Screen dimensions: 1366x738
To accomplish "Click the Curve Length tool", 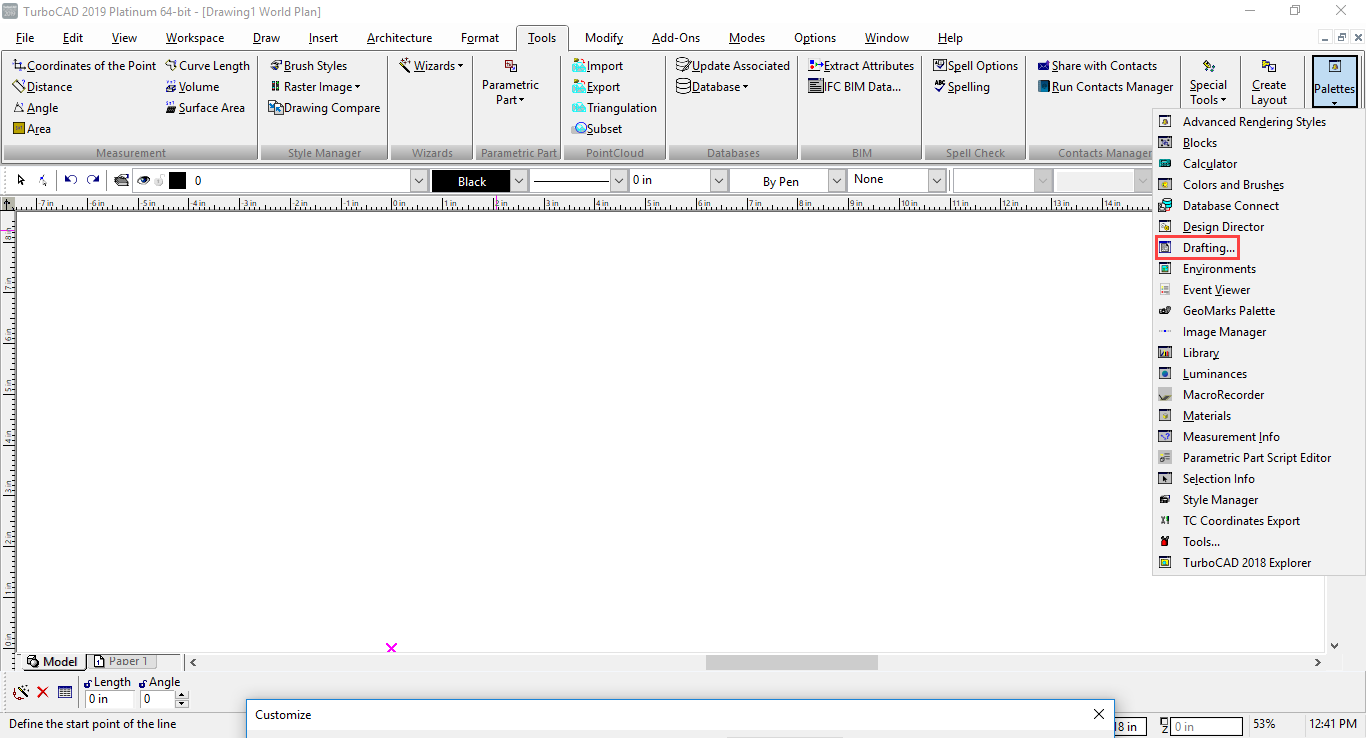I will [207, 66].
